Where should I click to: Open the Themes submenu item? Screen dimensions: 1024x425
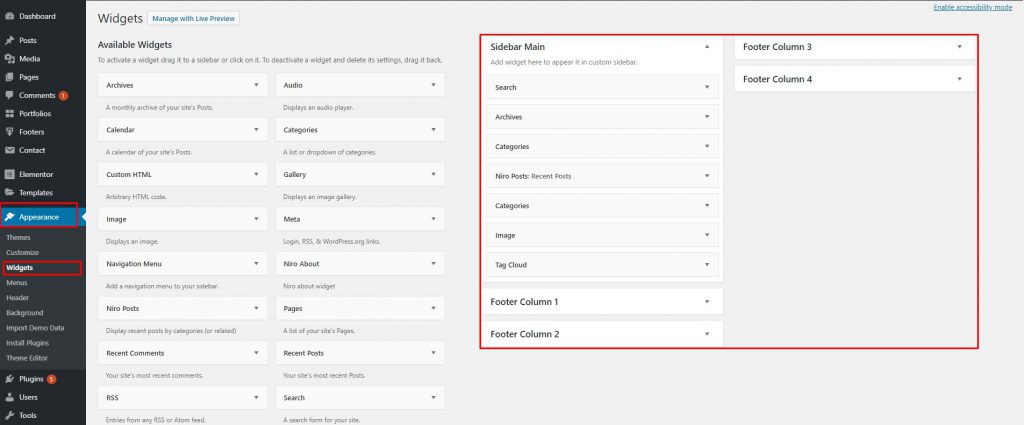[18, 238]
